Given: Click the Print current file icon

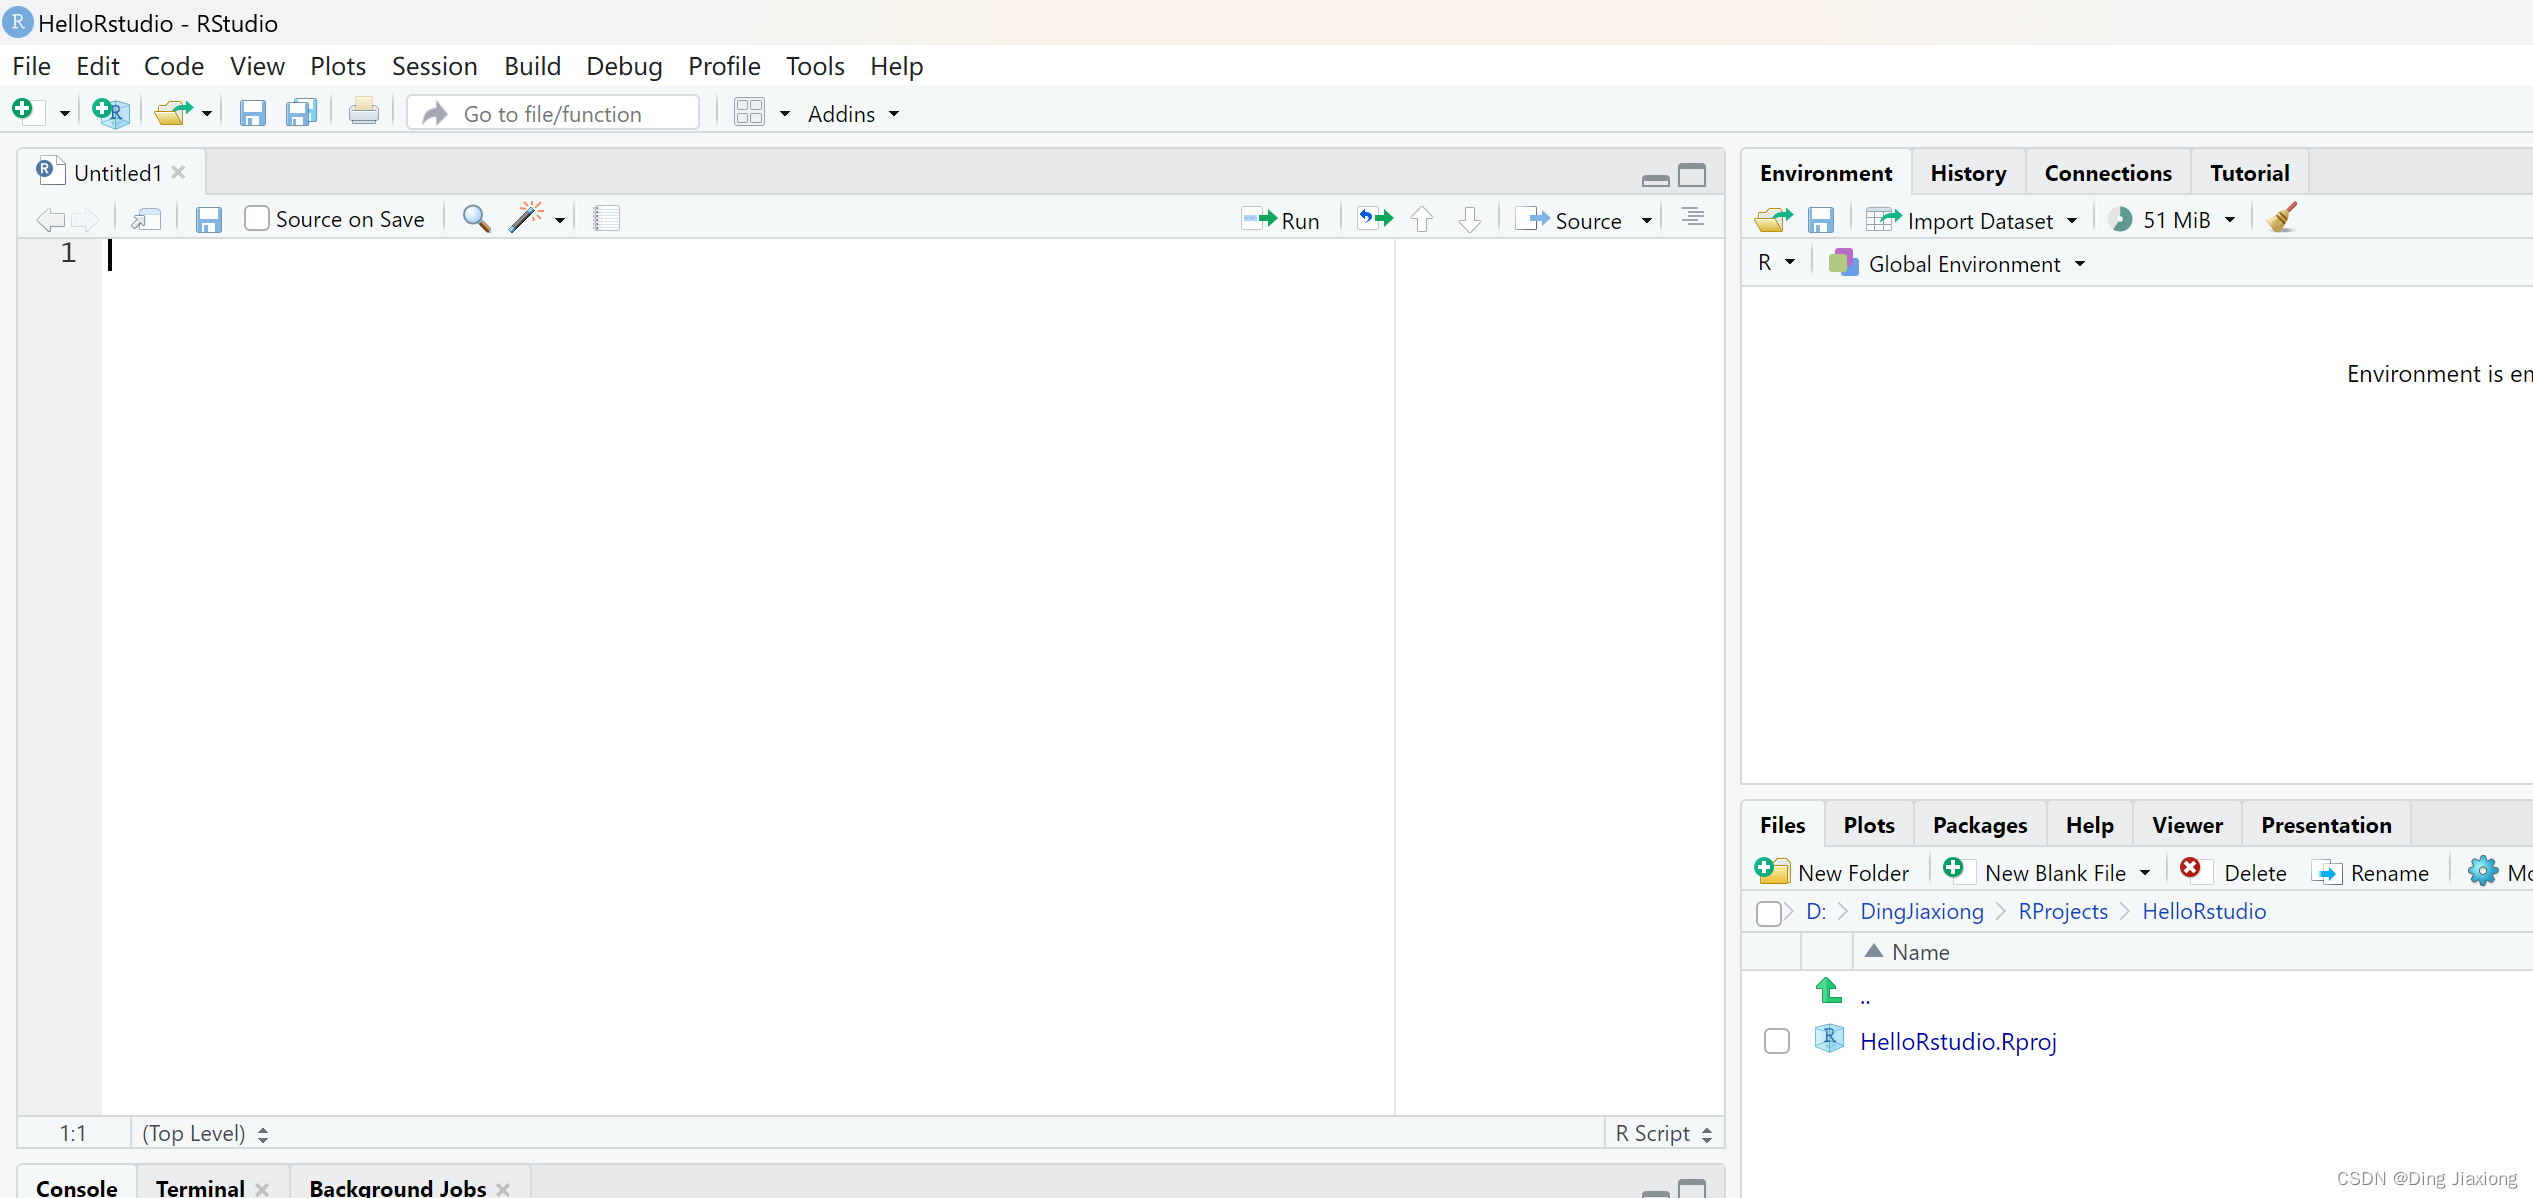Looking at the screenshot, I should click(363, 113).
